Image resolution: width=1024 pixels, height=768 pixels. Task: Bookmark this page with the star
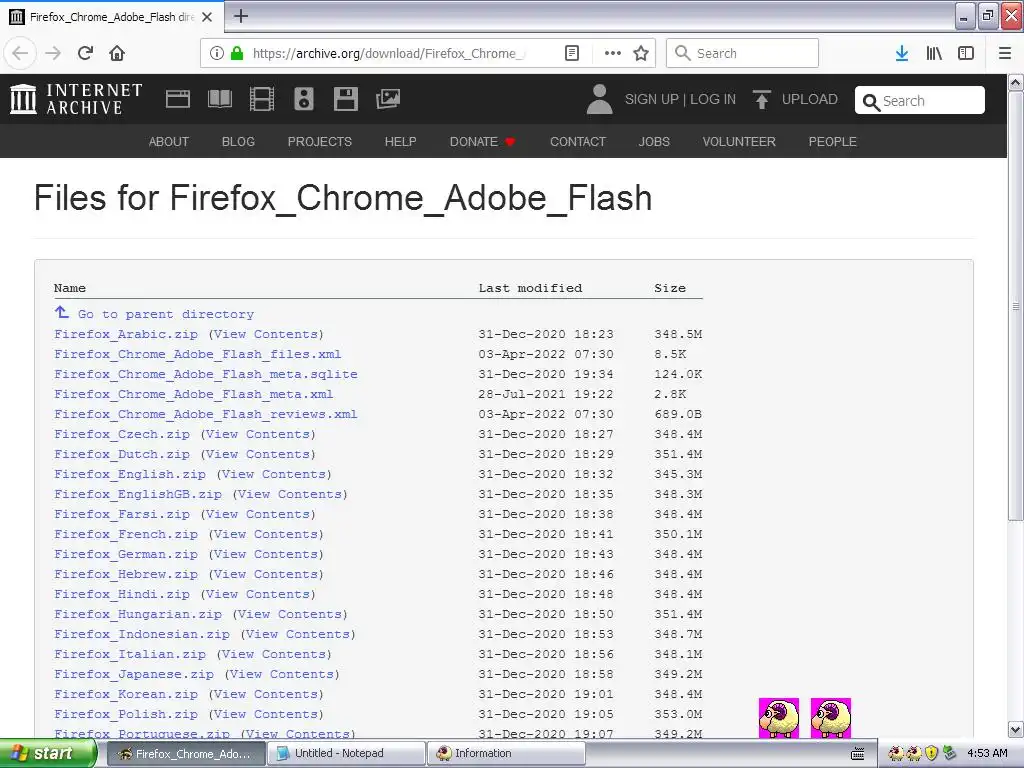641,54
